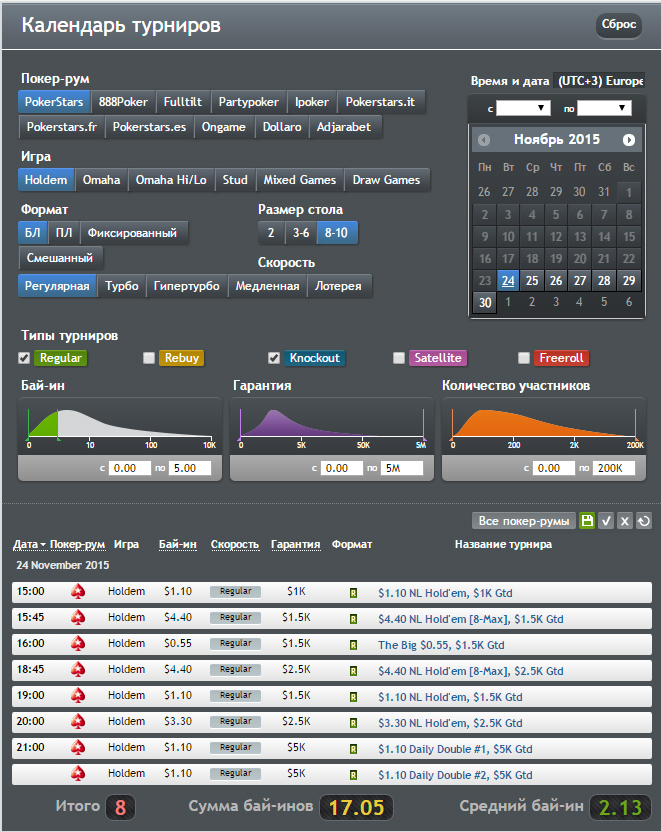Toggle the PokerStars poker room filter
The image size is (661, 832).
coord(54,102)
